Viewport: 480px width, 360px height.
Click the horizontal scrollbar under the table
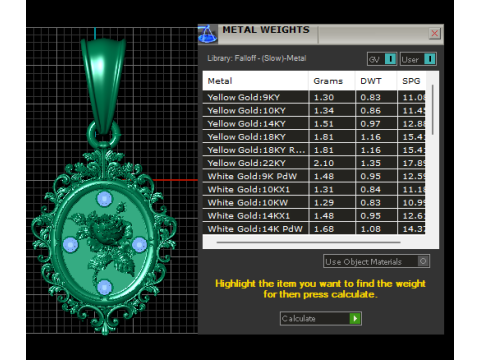pos(308,242)
